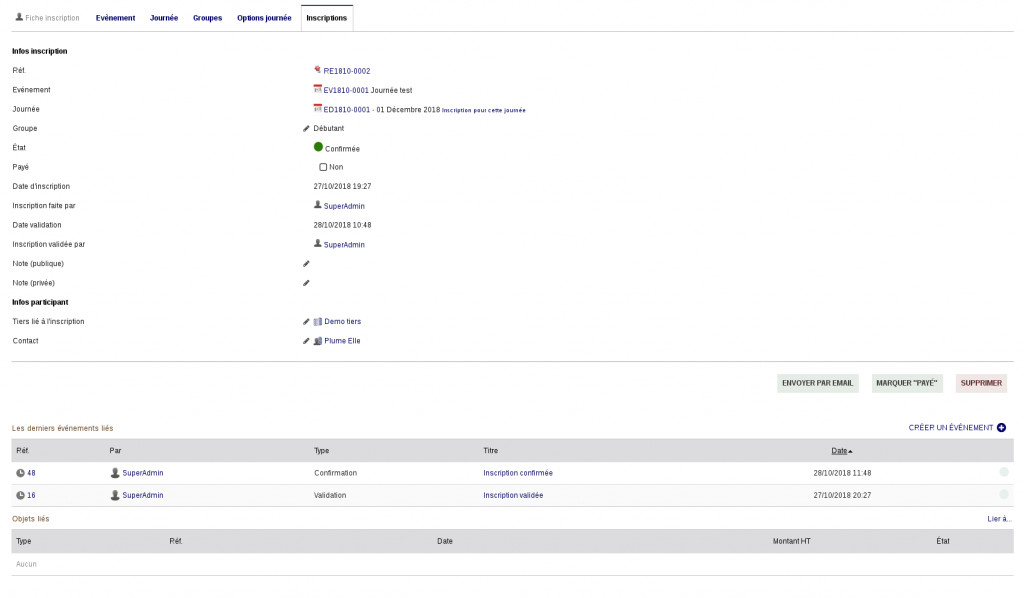The image size is (1024, 598).
Task: Click status dot on 'Inscription validée' row
Action: pos(1004,494)
